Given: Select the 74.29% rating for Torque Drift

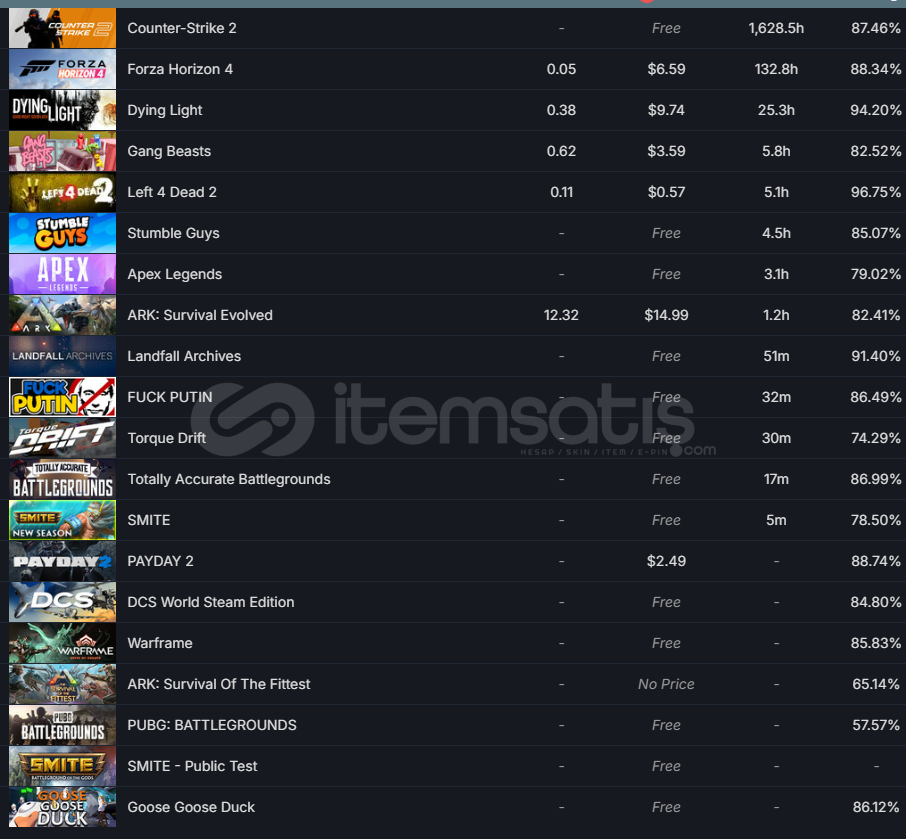Looking at the screenshot, I should 875,439.
